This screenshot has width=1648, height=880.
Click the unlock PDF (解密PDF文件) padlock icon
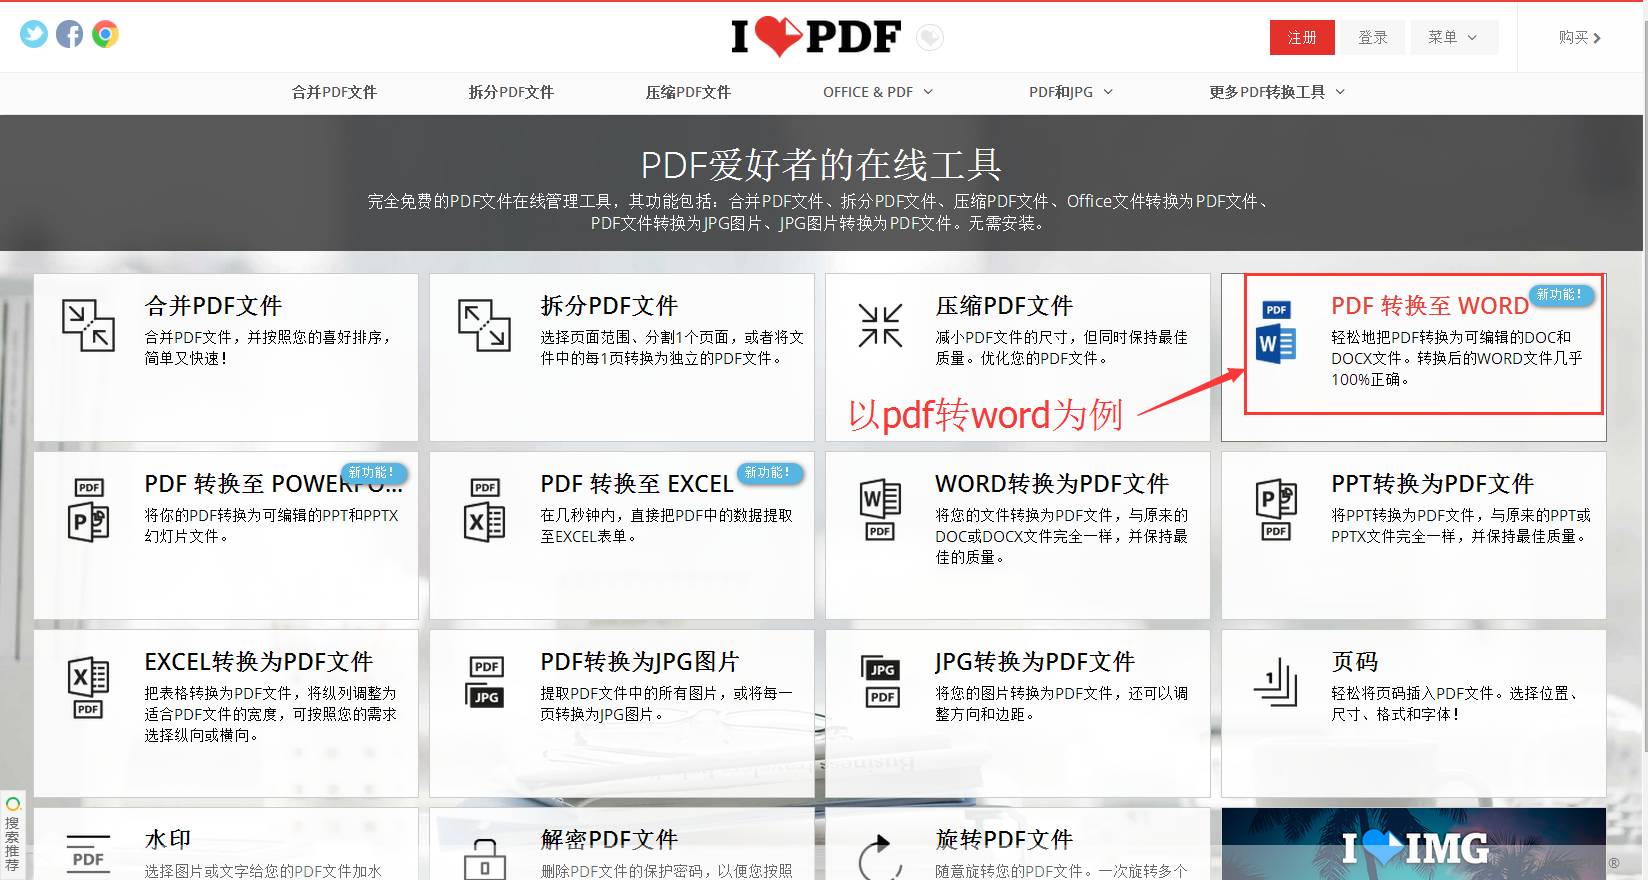[x=484, y=859]
